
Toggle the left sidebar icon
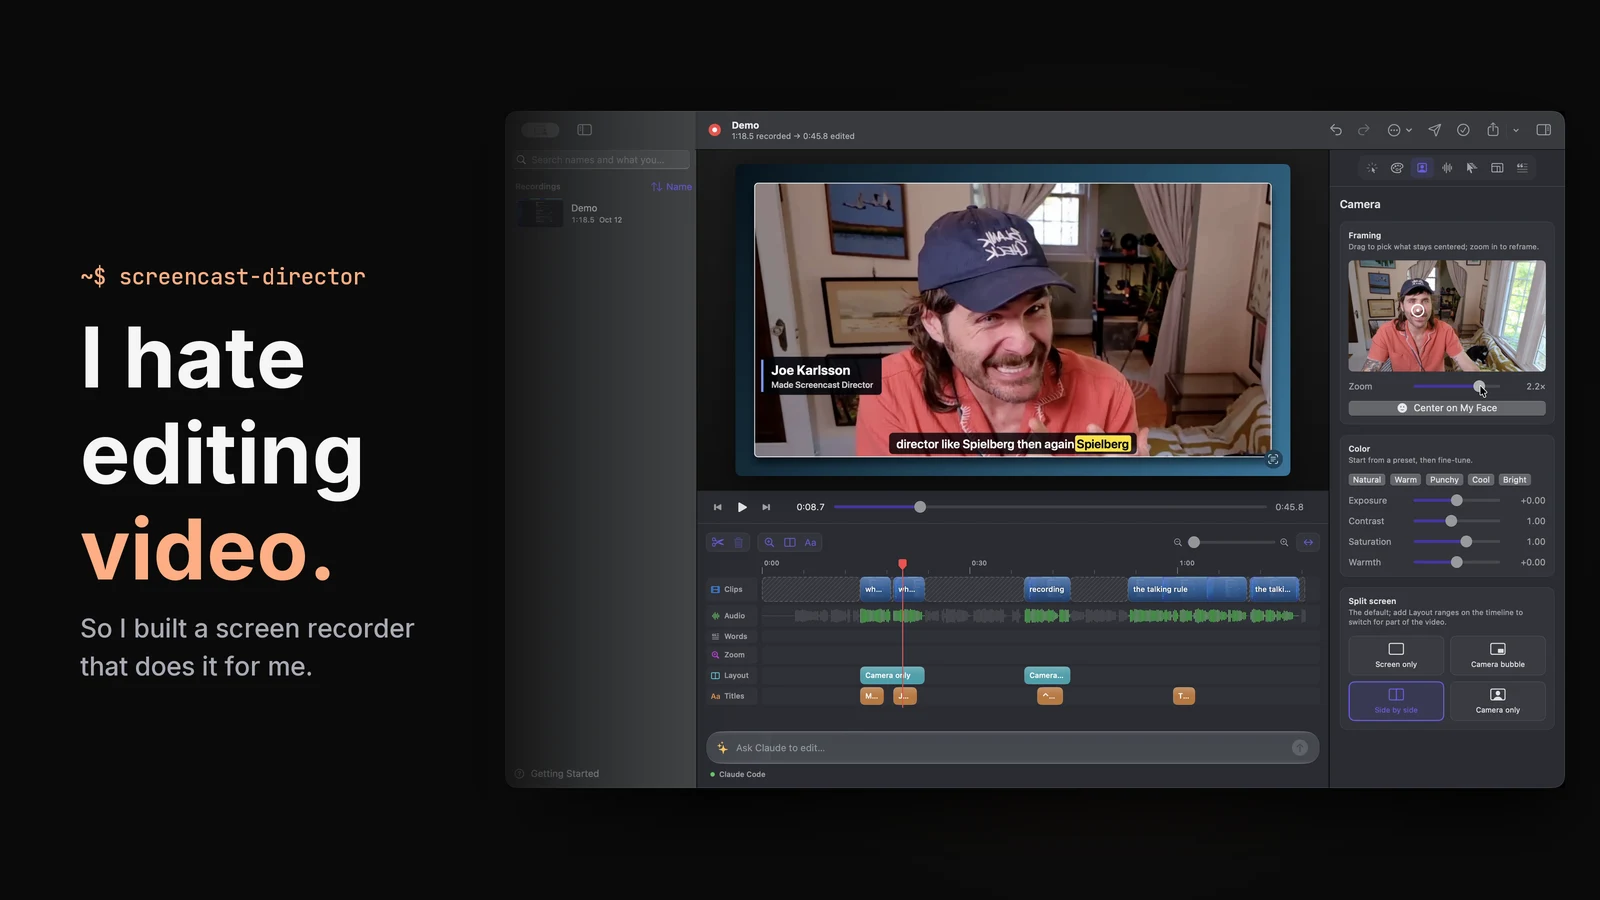pyautogui.click(x=585, y=130)
